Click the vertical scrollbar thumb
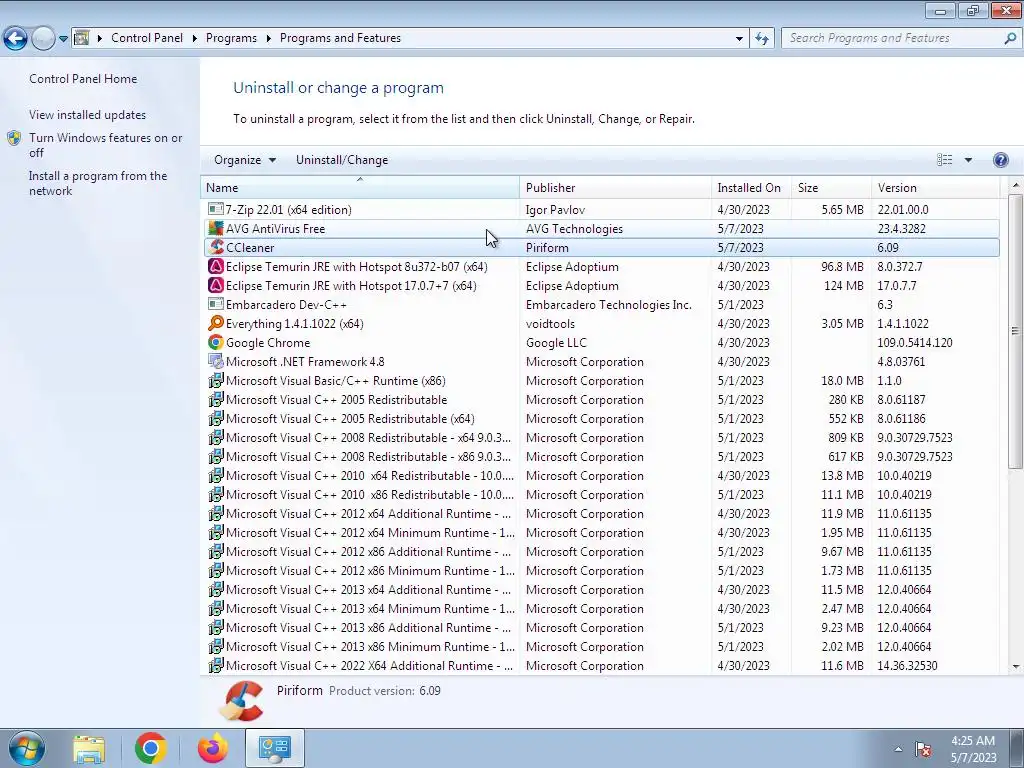 tap(1015, 331)
